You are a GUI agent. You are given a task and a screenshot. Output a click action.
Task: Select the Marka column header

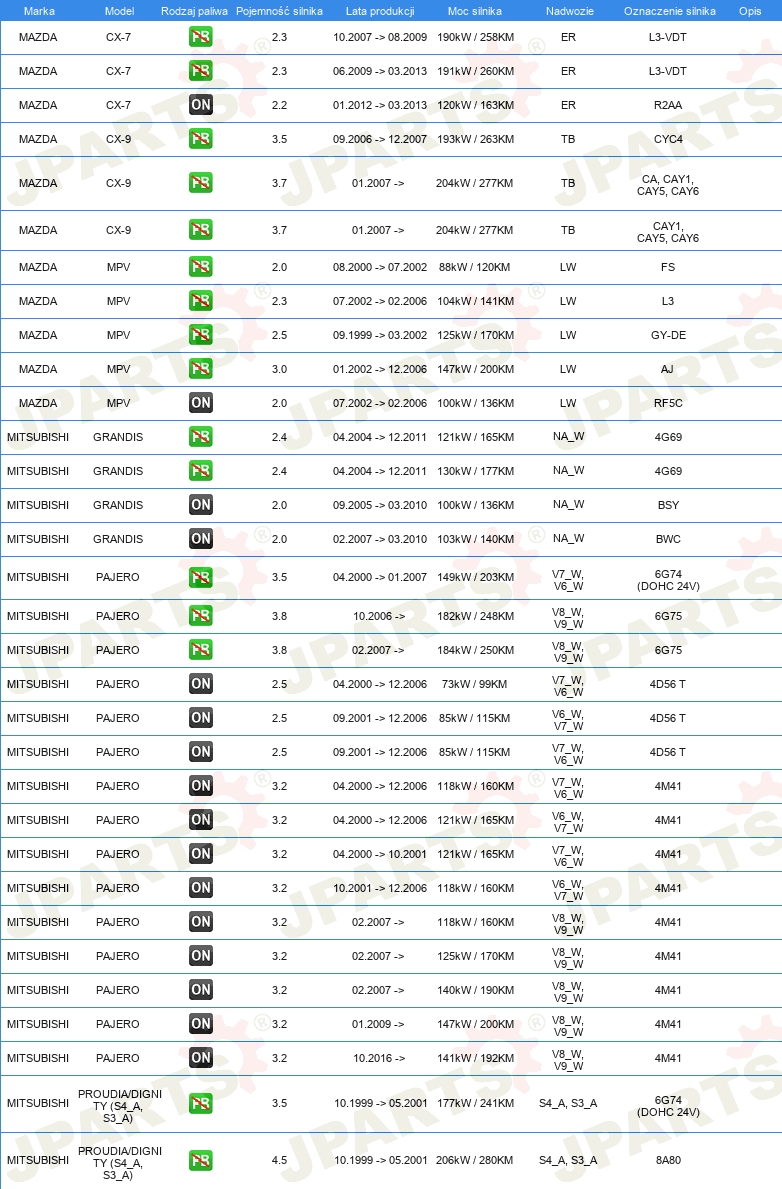pos(39,11)
